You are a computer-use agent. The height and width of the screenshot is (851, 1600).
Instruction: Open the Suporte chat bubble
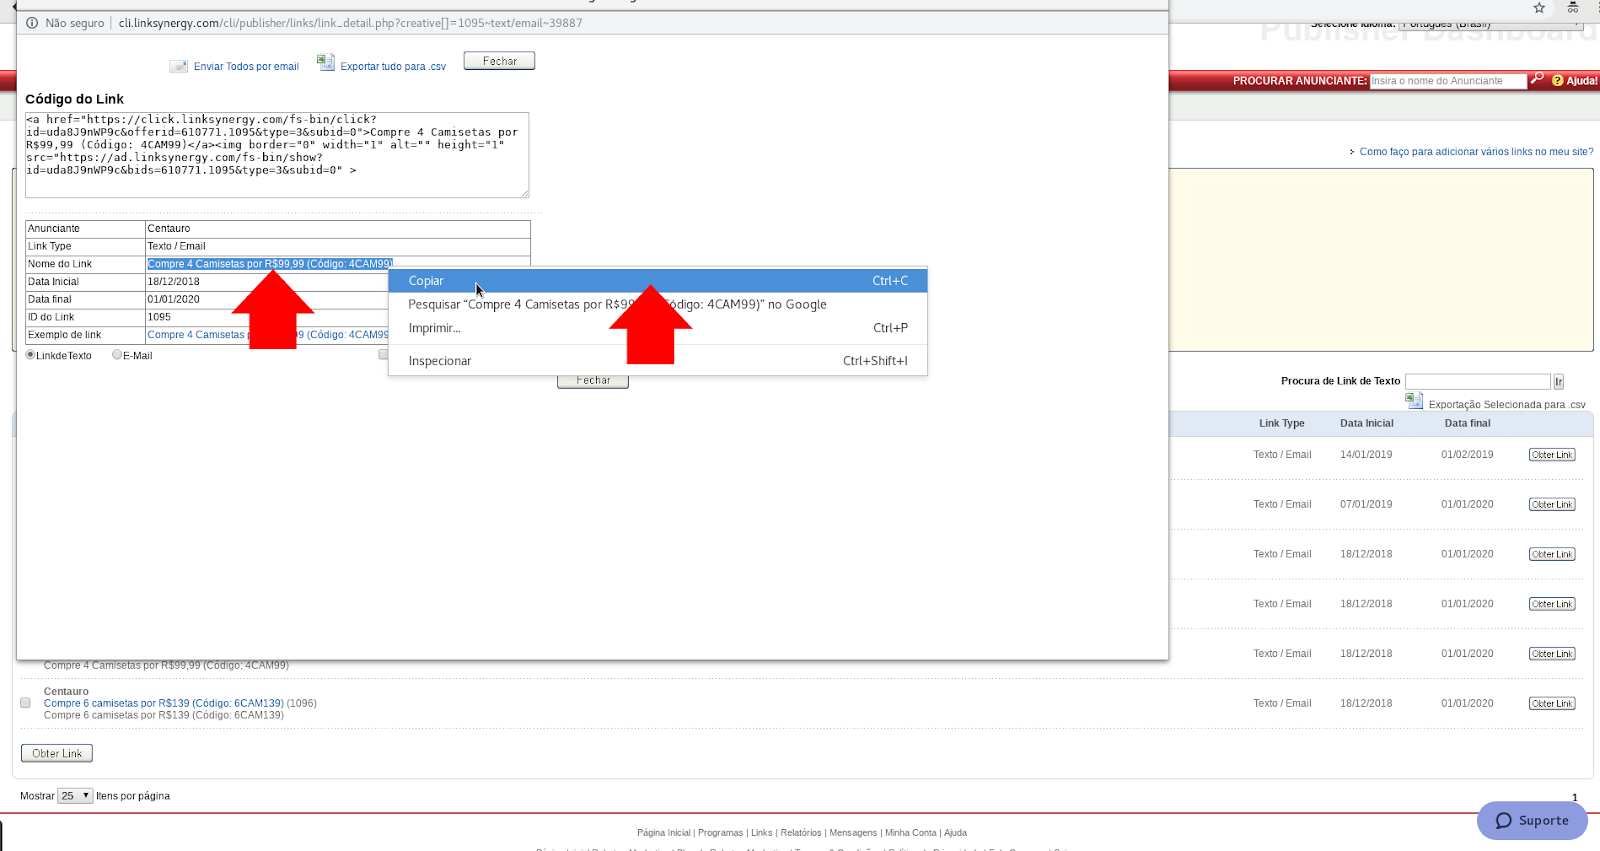tap(1532, 821)
